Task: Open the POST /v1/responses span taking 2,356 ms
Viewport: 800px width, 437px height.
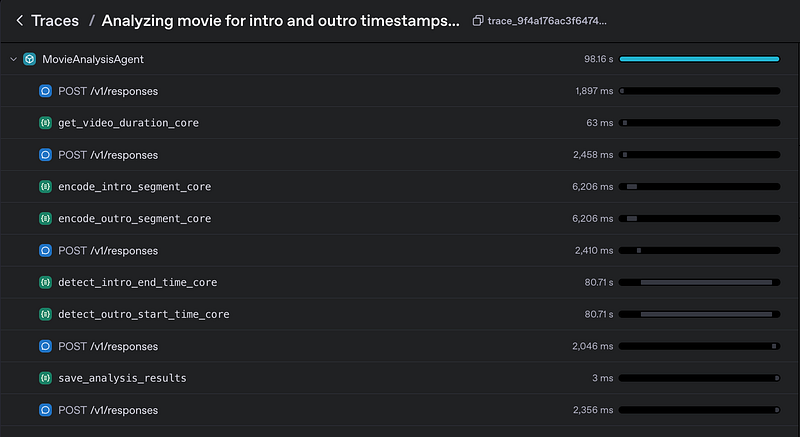Action: click(108, 410)
